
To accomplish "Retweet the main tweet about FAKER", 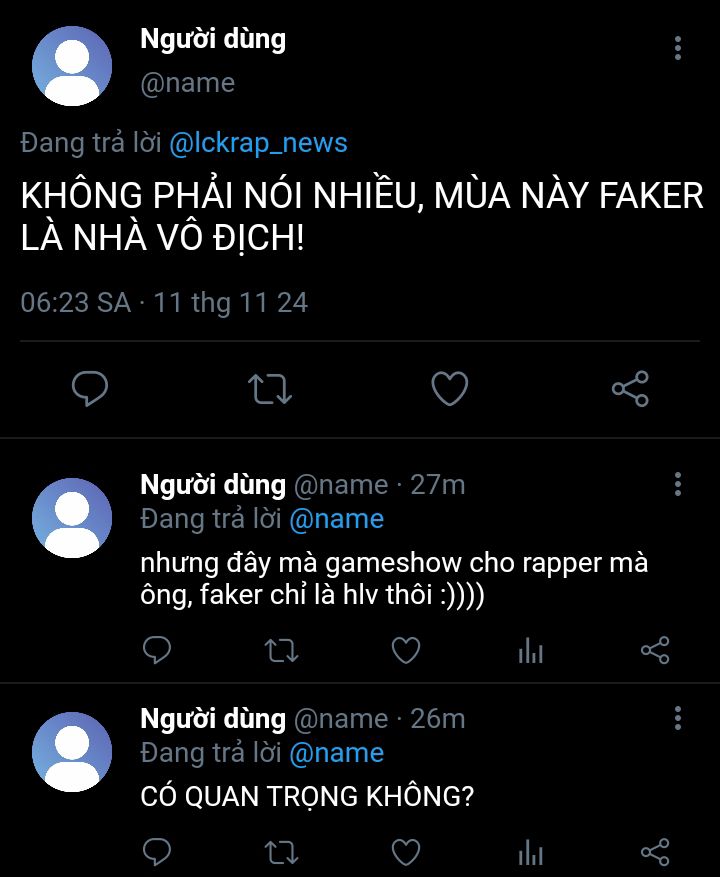I will pos(270,388).
